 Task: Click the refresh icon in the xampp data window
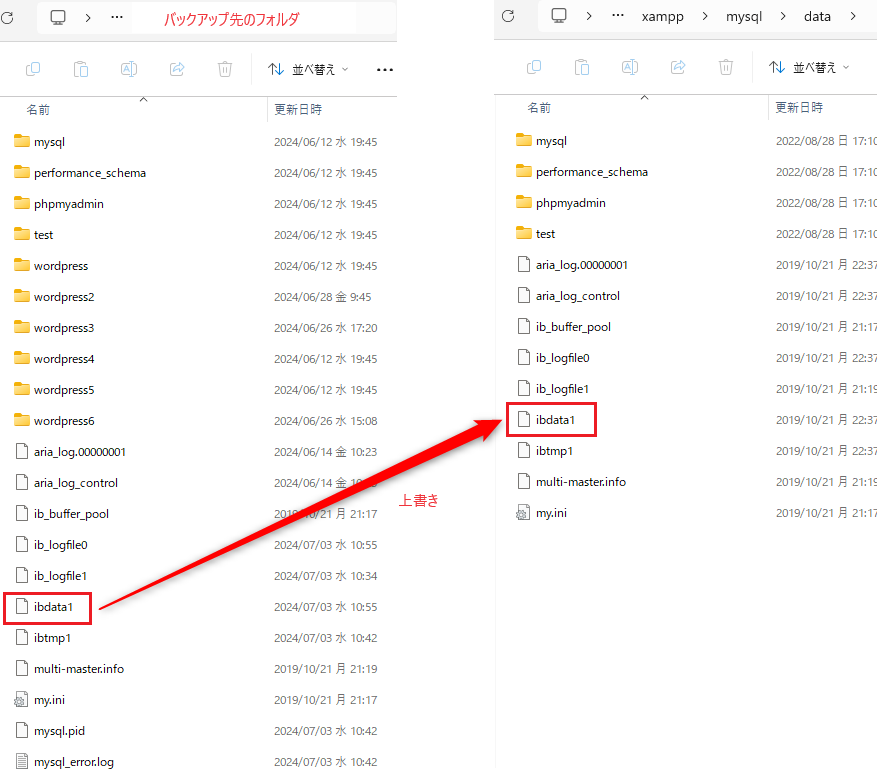508,16
